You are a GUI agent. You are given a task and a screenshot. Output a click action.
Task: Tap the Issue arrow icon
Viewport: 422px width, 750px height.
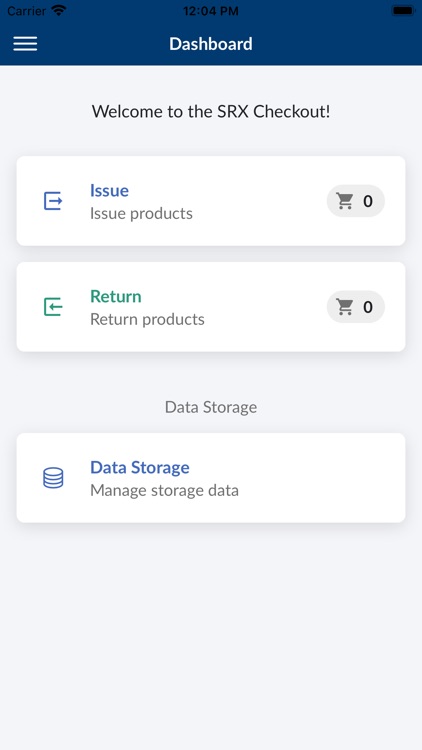coord(53,201)
